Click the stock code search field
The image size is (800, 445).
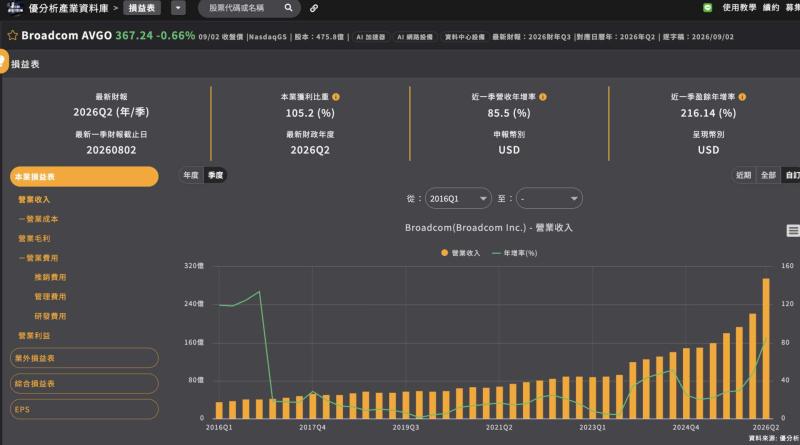coord(244,8)
